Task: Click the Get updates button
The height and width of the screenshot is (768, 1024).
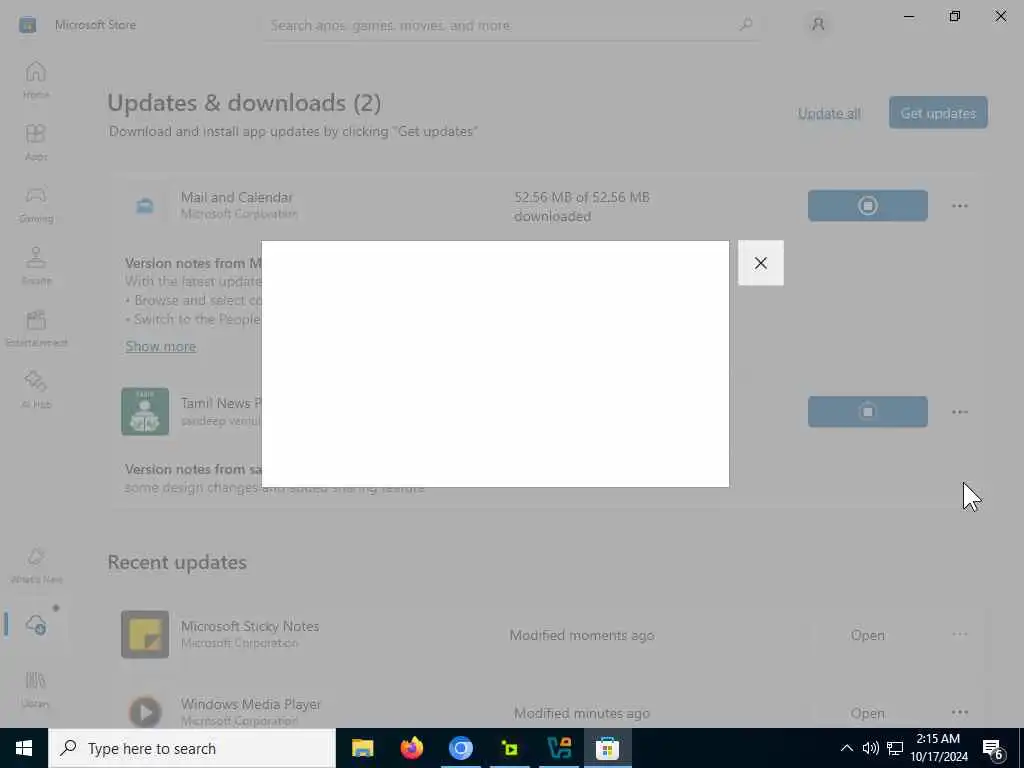Action: 938,113
